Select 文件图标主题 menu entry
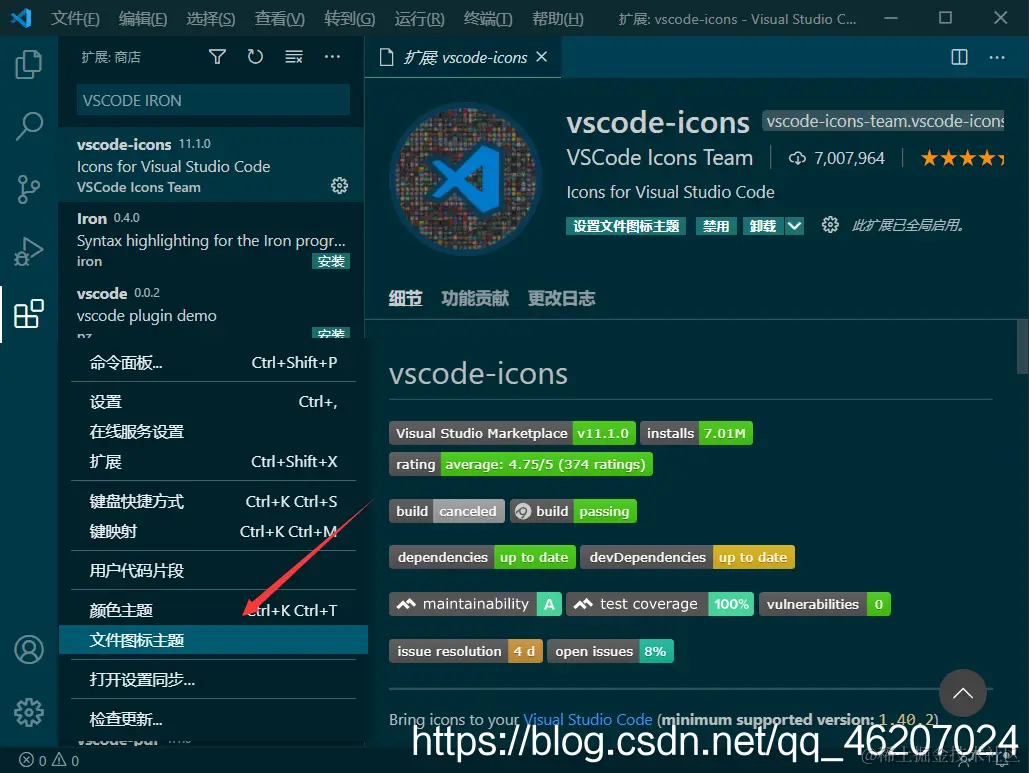1029x773 pixels. [213, 640]
